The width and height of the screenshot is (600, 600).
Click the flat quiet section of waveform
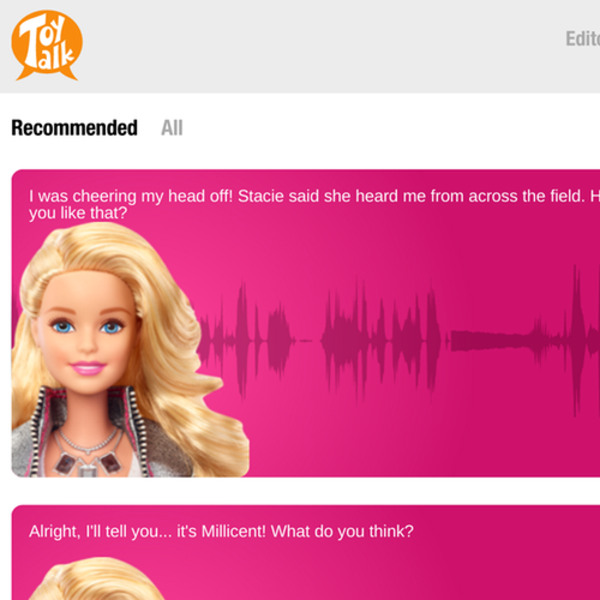490,341
